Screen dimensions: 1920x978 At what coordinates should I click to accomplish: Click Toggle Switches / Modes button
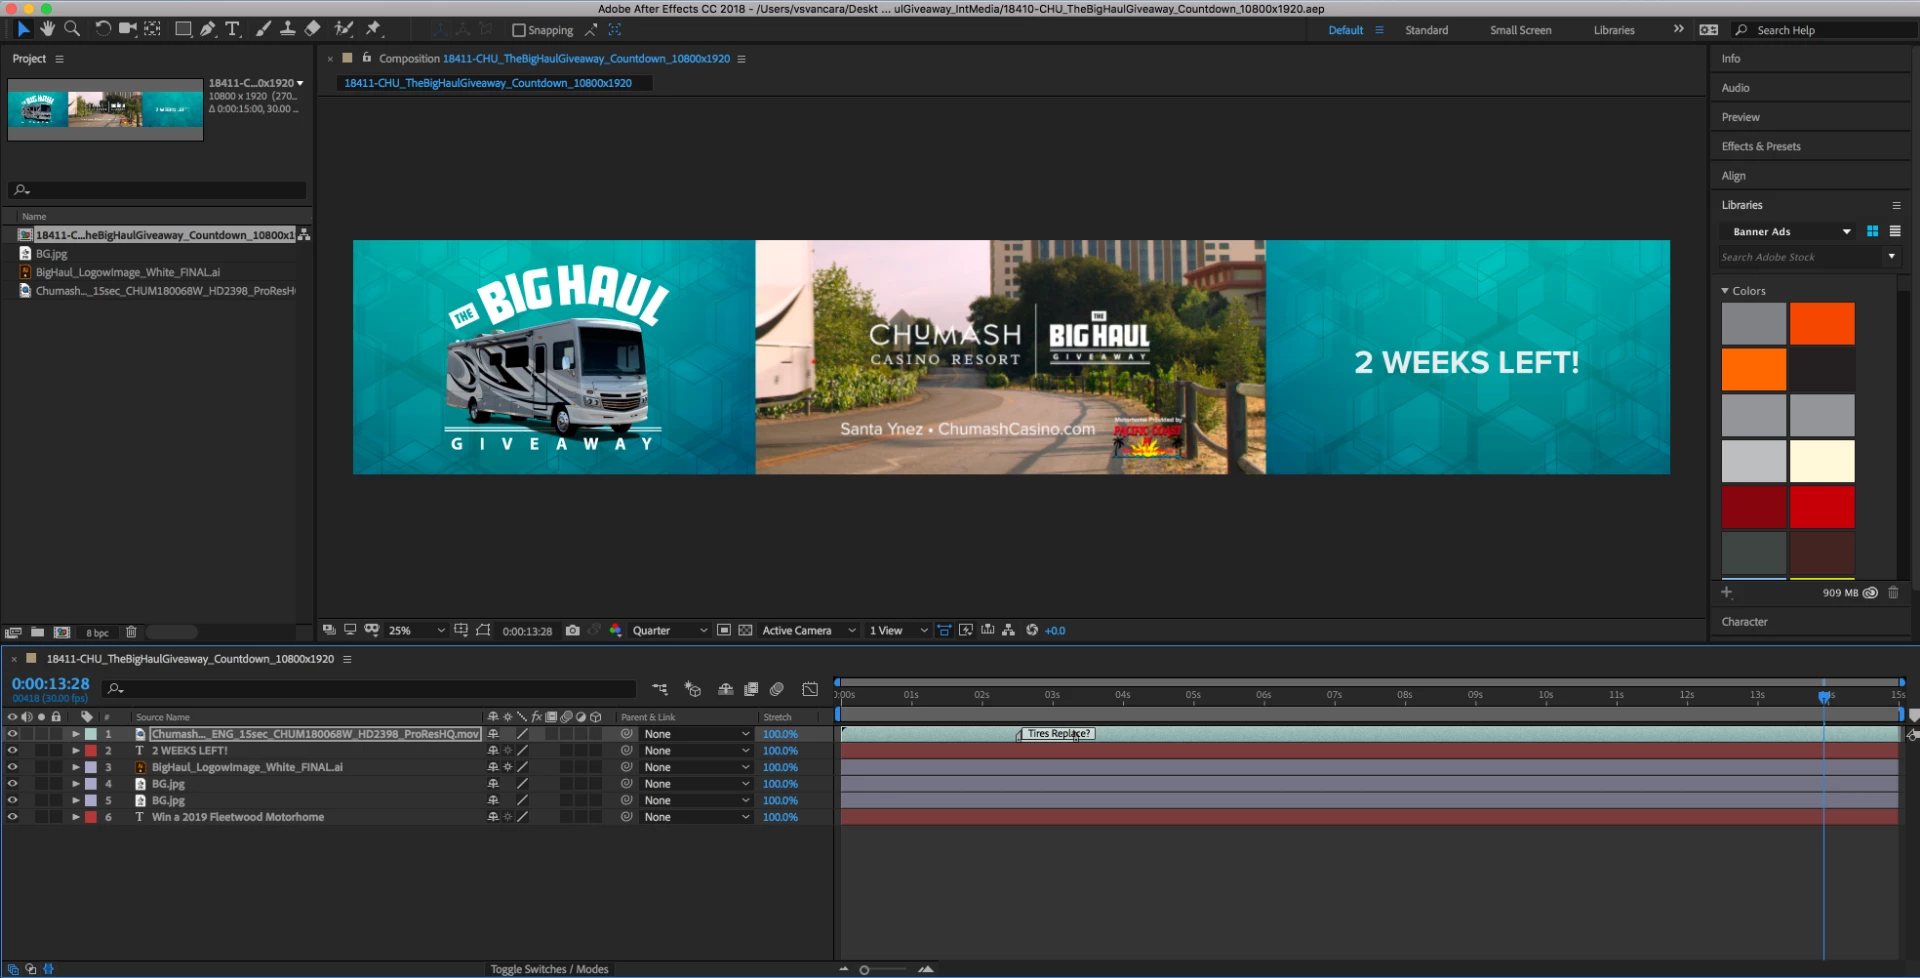549,969
